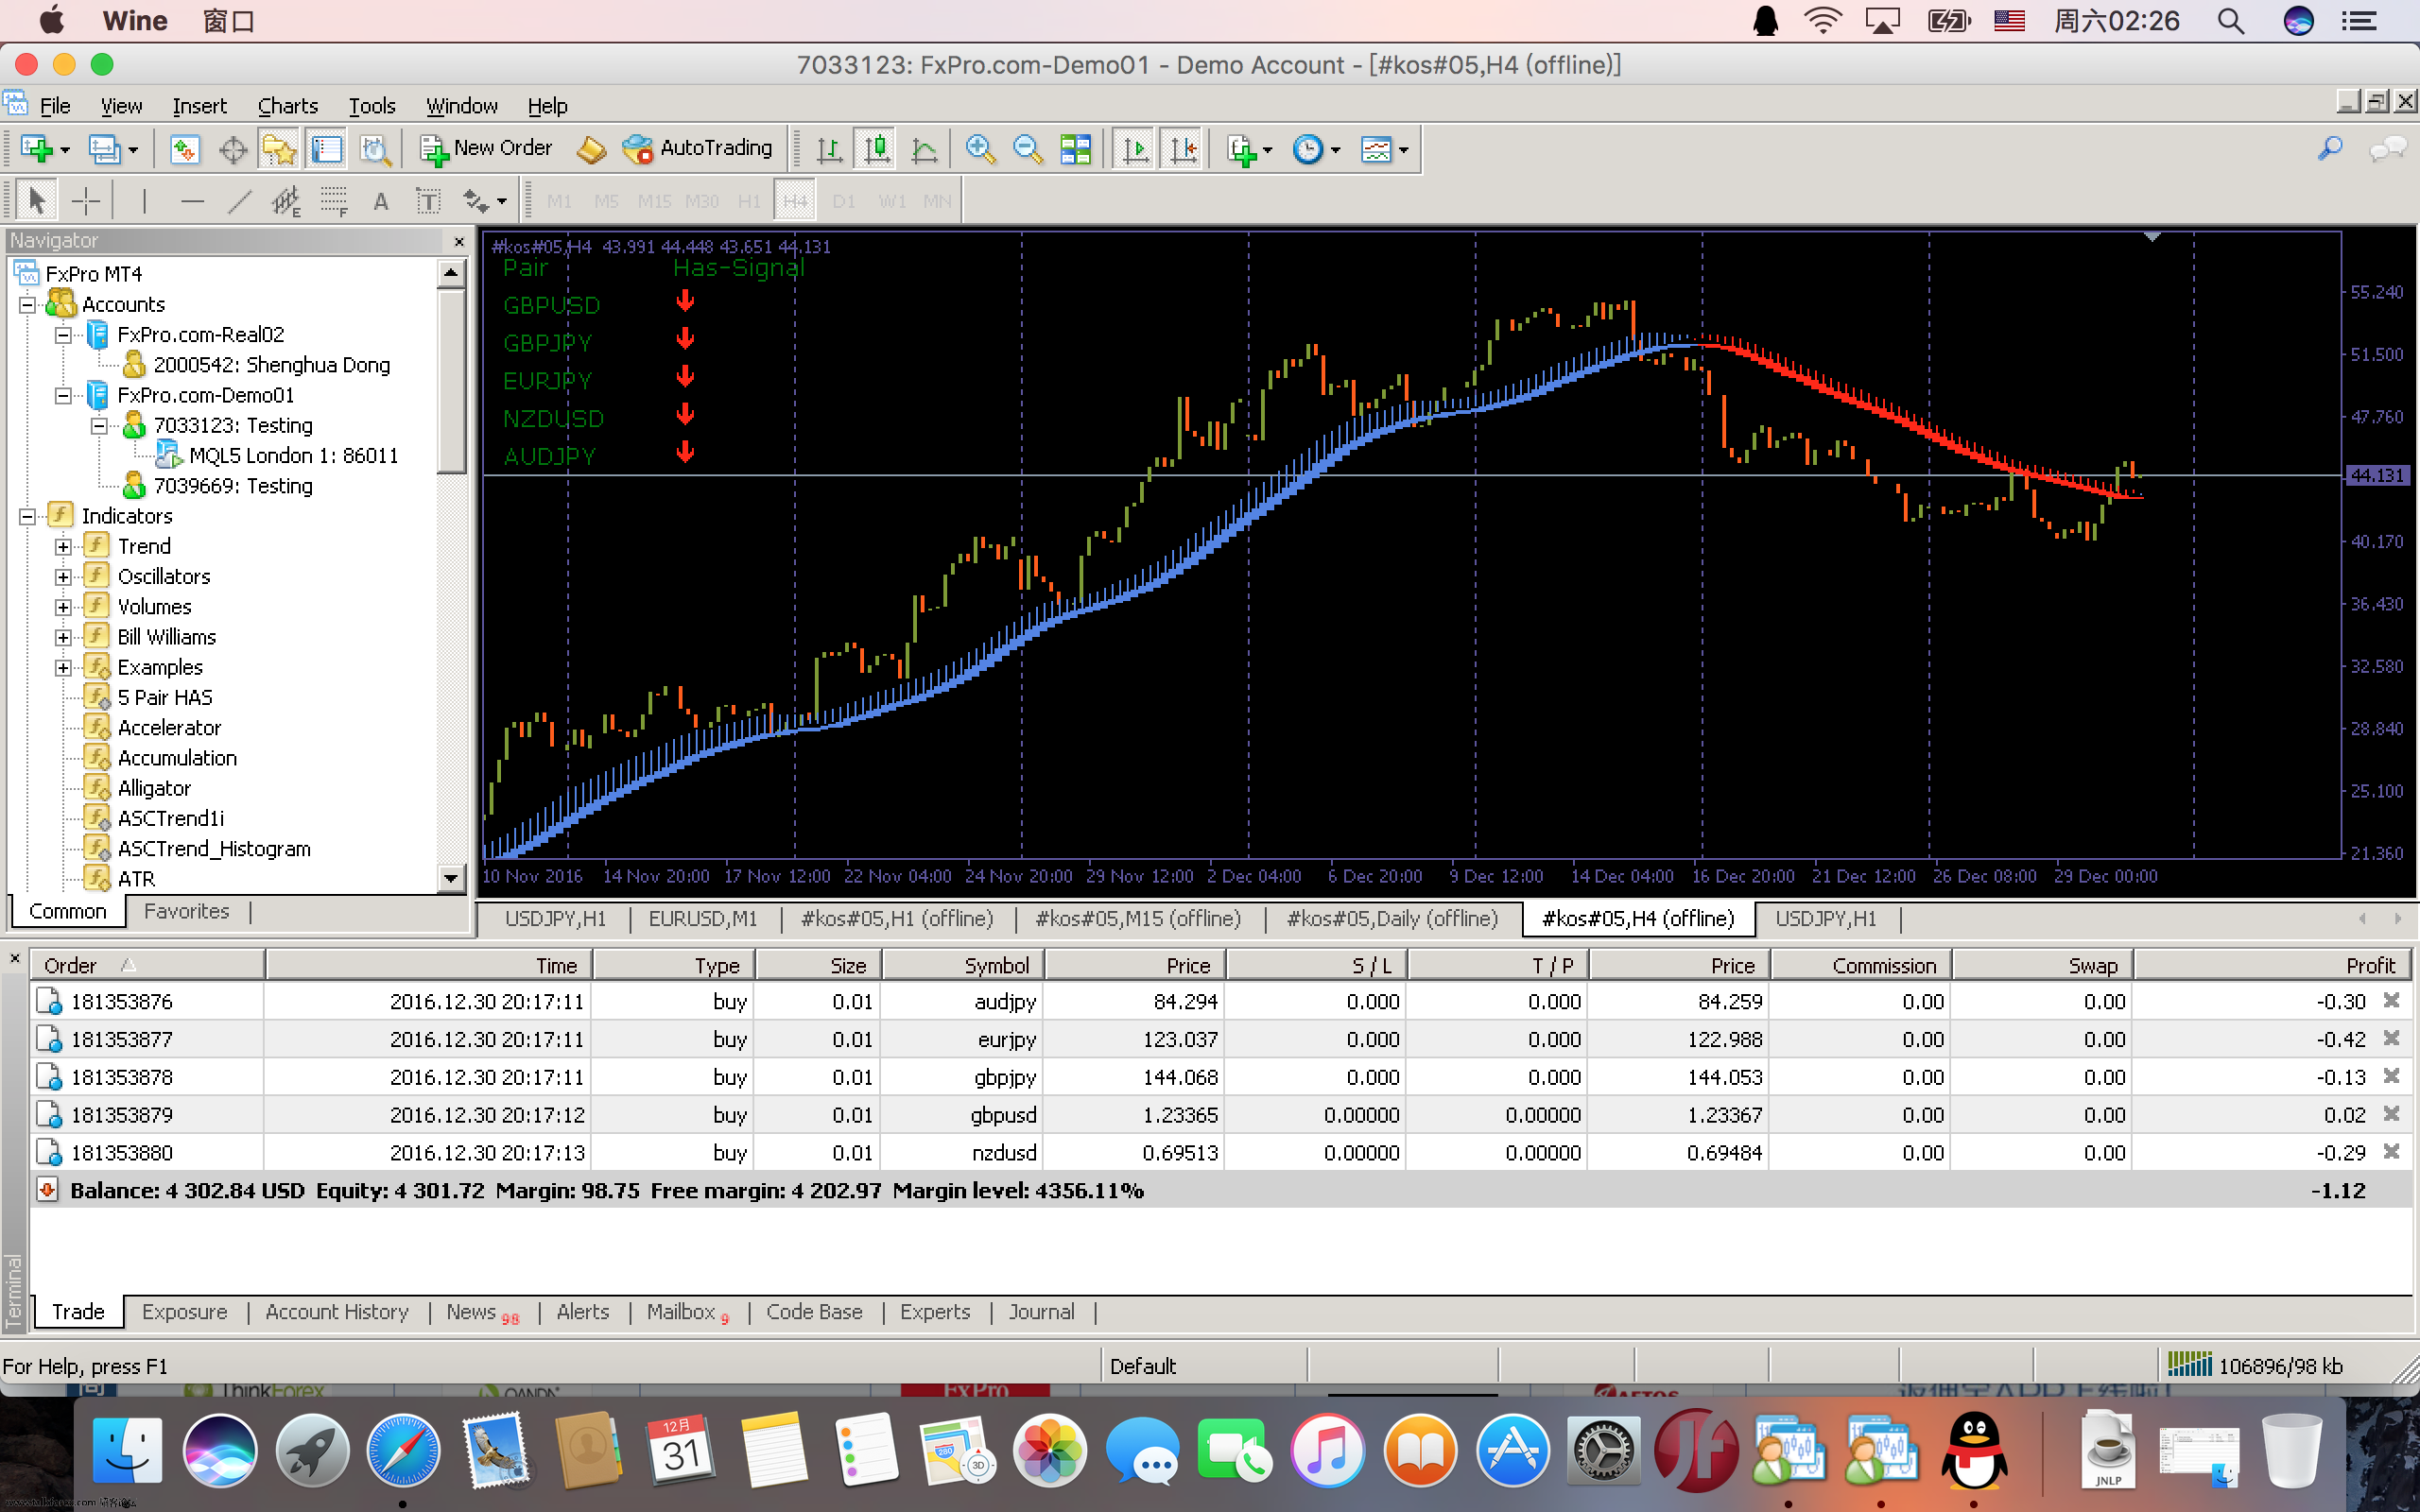Open the Templates dropdown
Screen dimensions: 2420x1512
pyautogui.click(x=1385, y=150)
